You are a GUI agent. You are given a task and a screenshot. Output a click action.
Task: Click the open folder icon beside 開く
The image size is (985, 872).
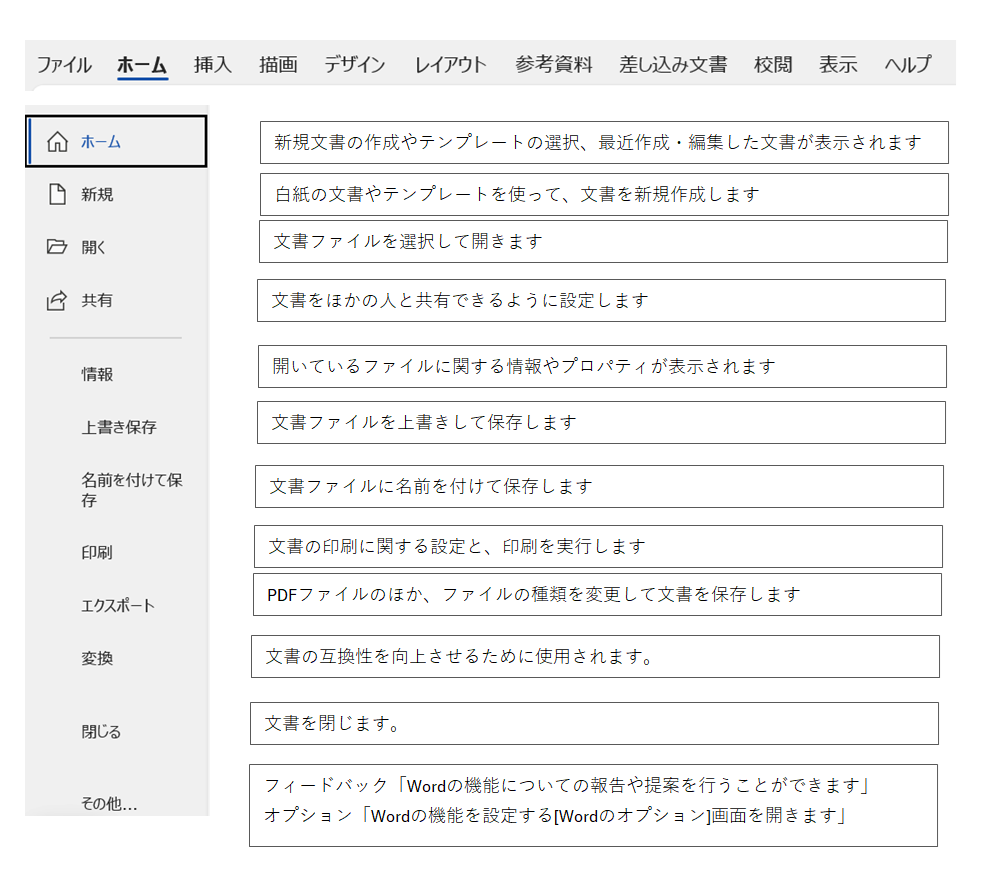(58, 247)
